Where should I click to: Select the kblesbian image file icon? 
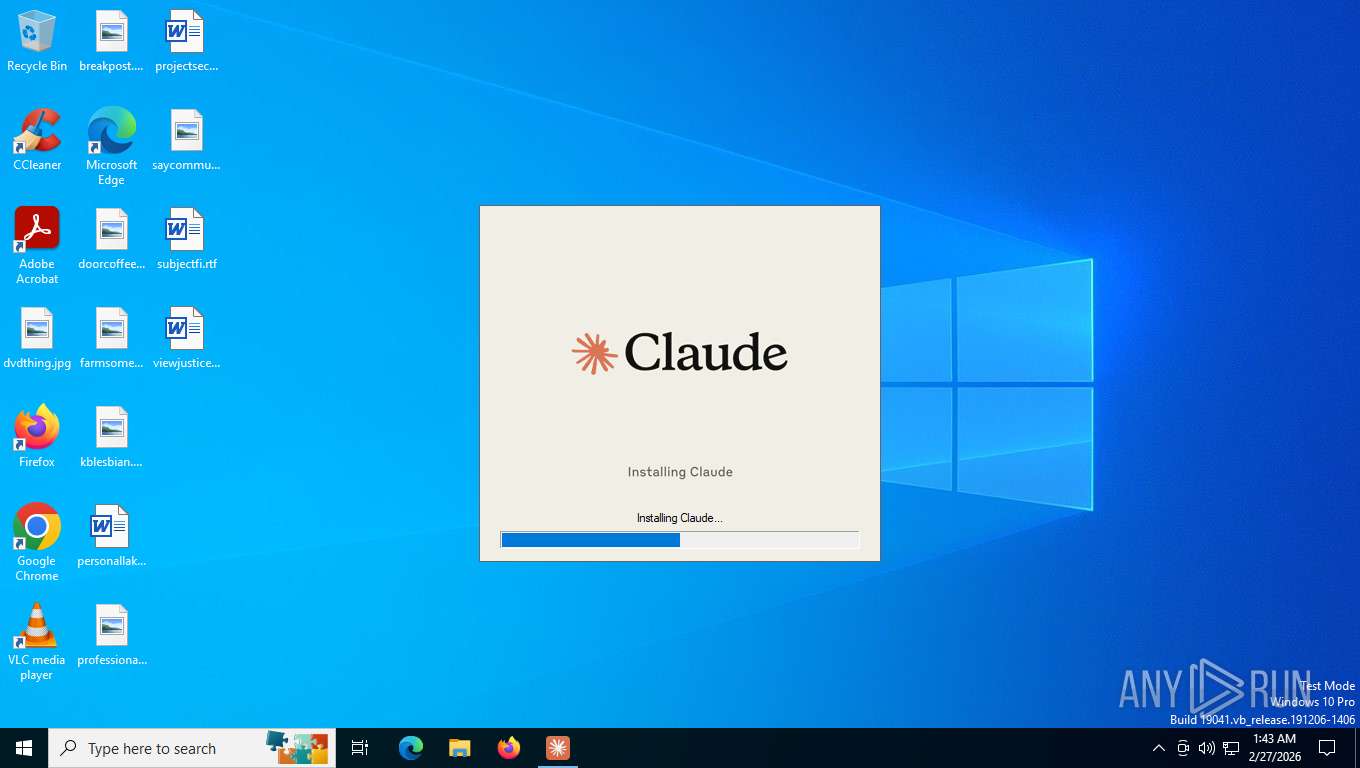(111, 437)
